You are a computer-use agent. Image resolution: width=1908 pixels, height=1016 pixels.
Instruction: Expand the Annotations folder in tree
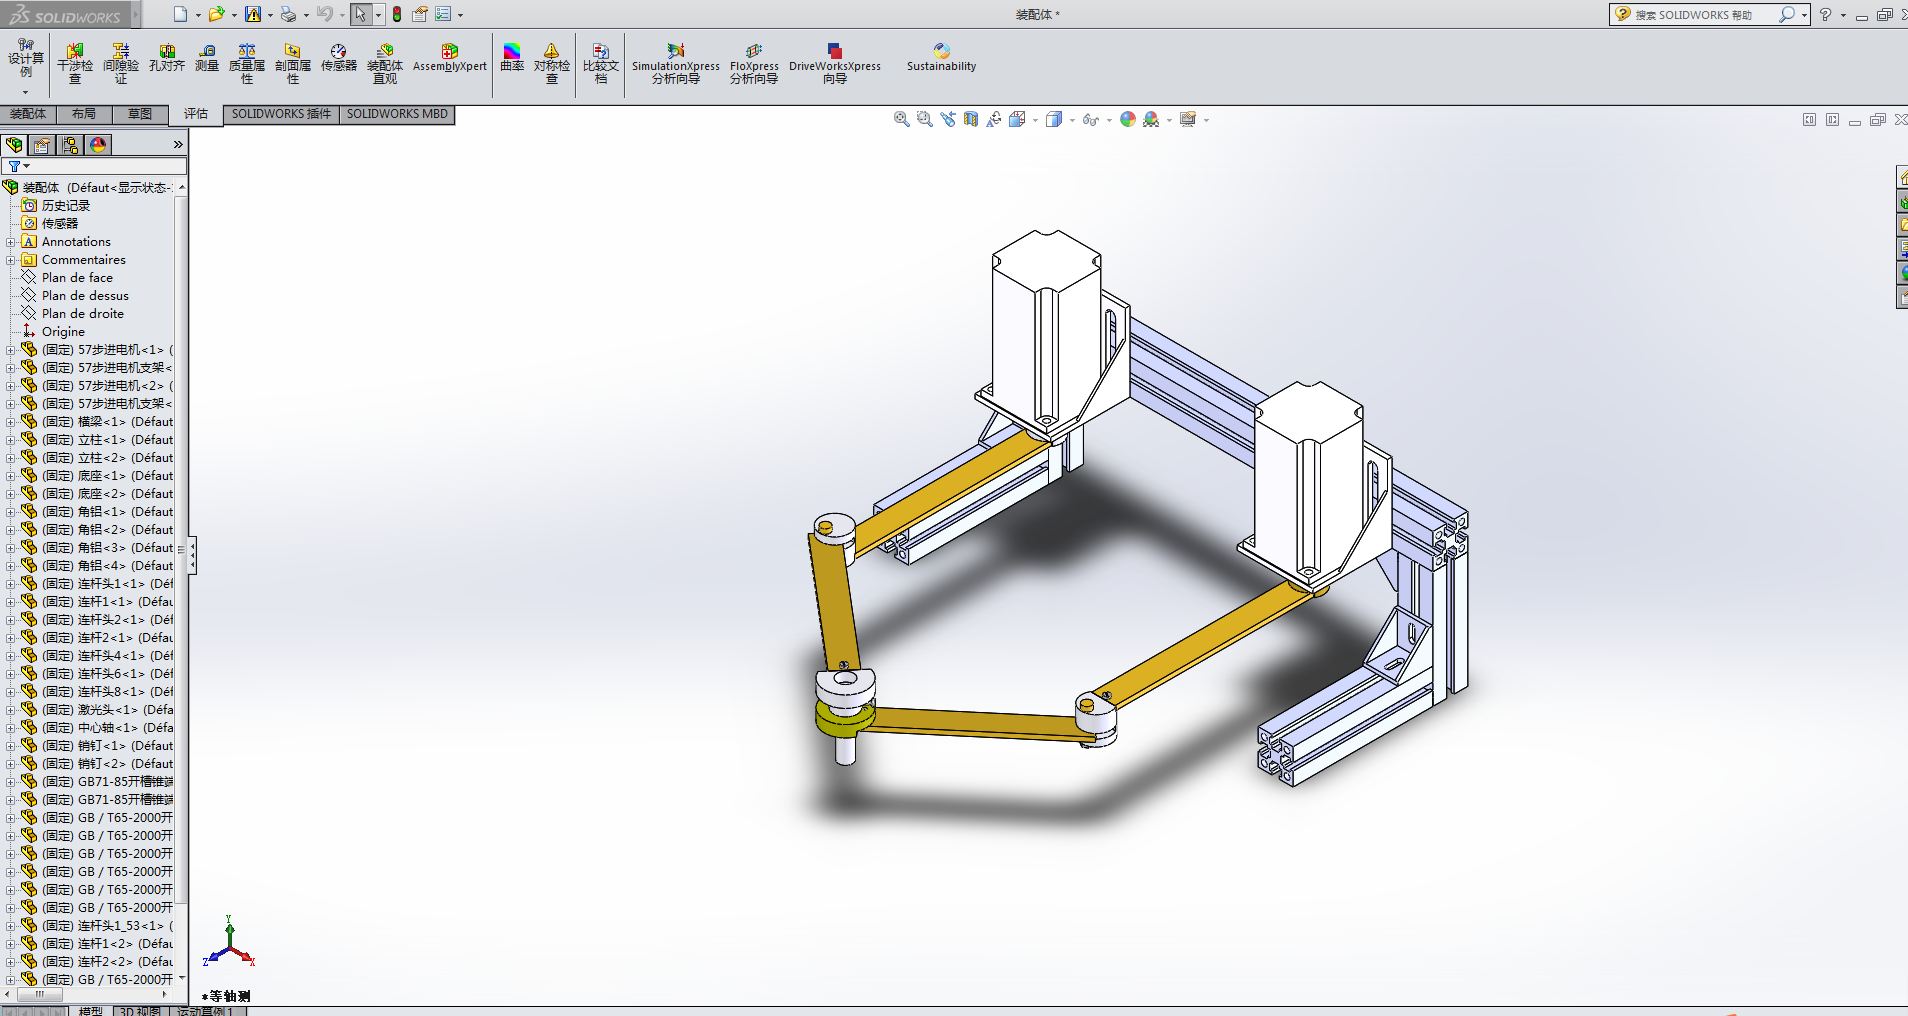click(x=10, y=242)
